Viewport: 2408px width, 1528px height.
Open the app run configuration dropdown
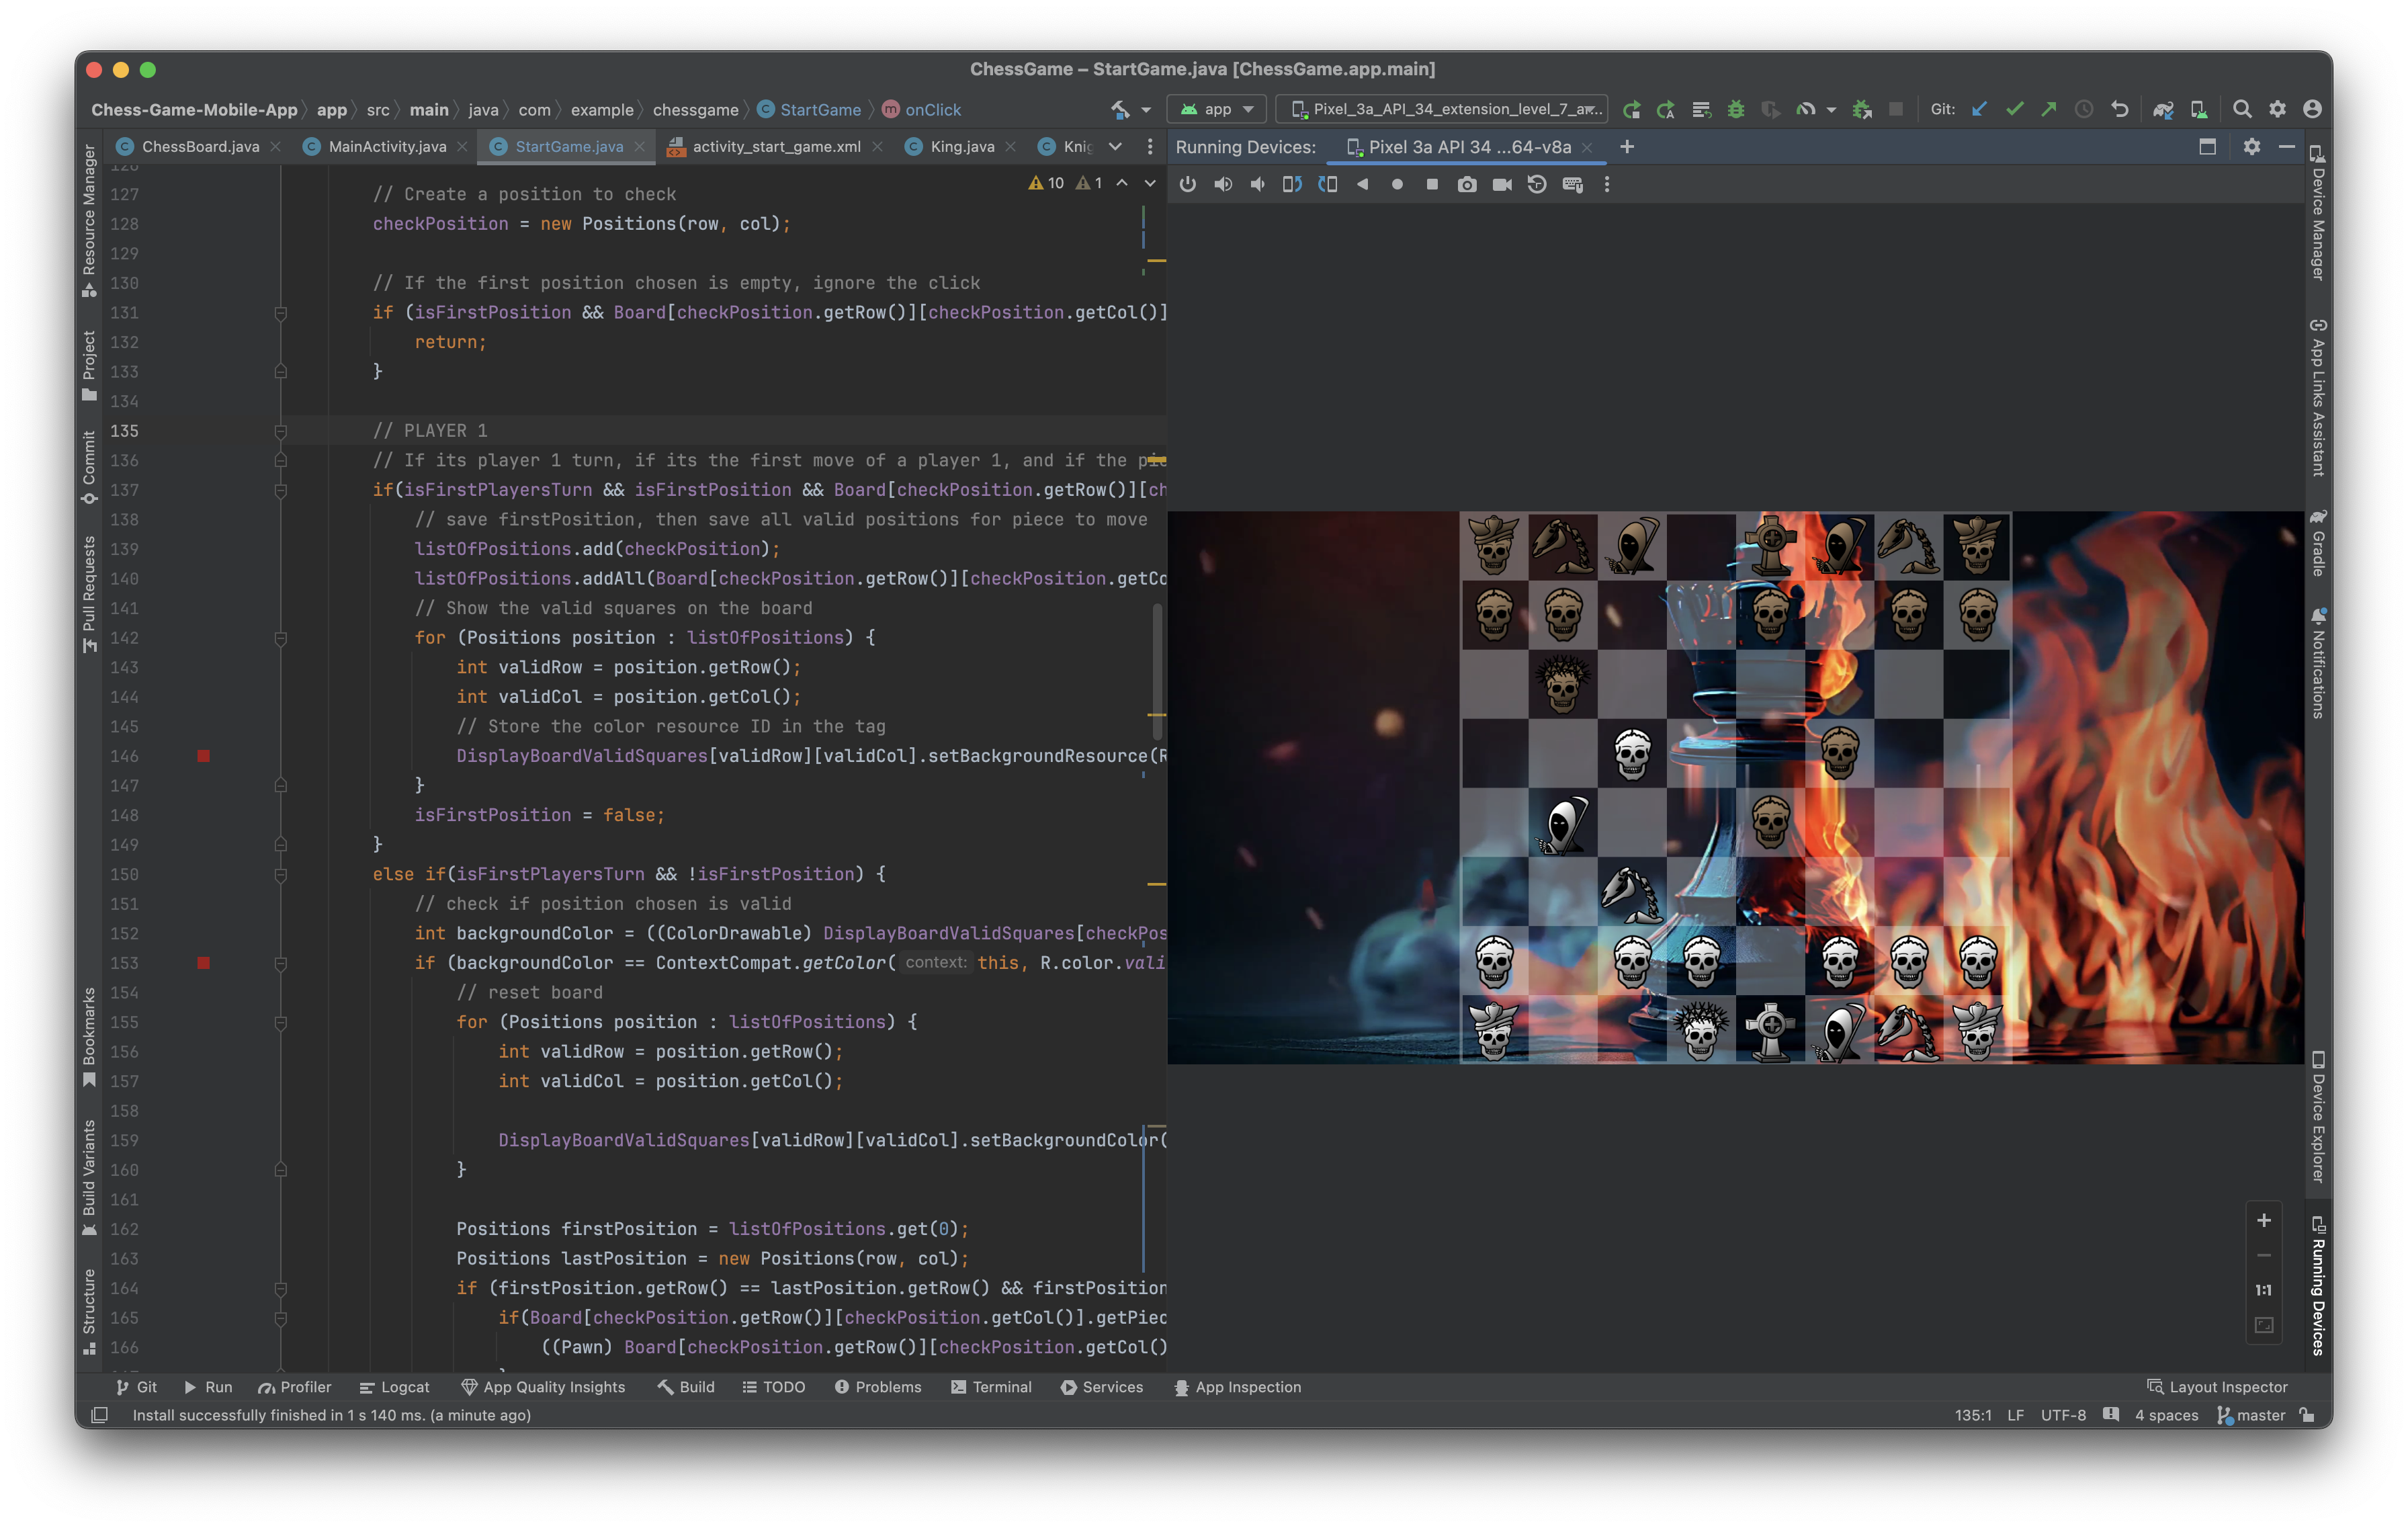[1217, 110]
